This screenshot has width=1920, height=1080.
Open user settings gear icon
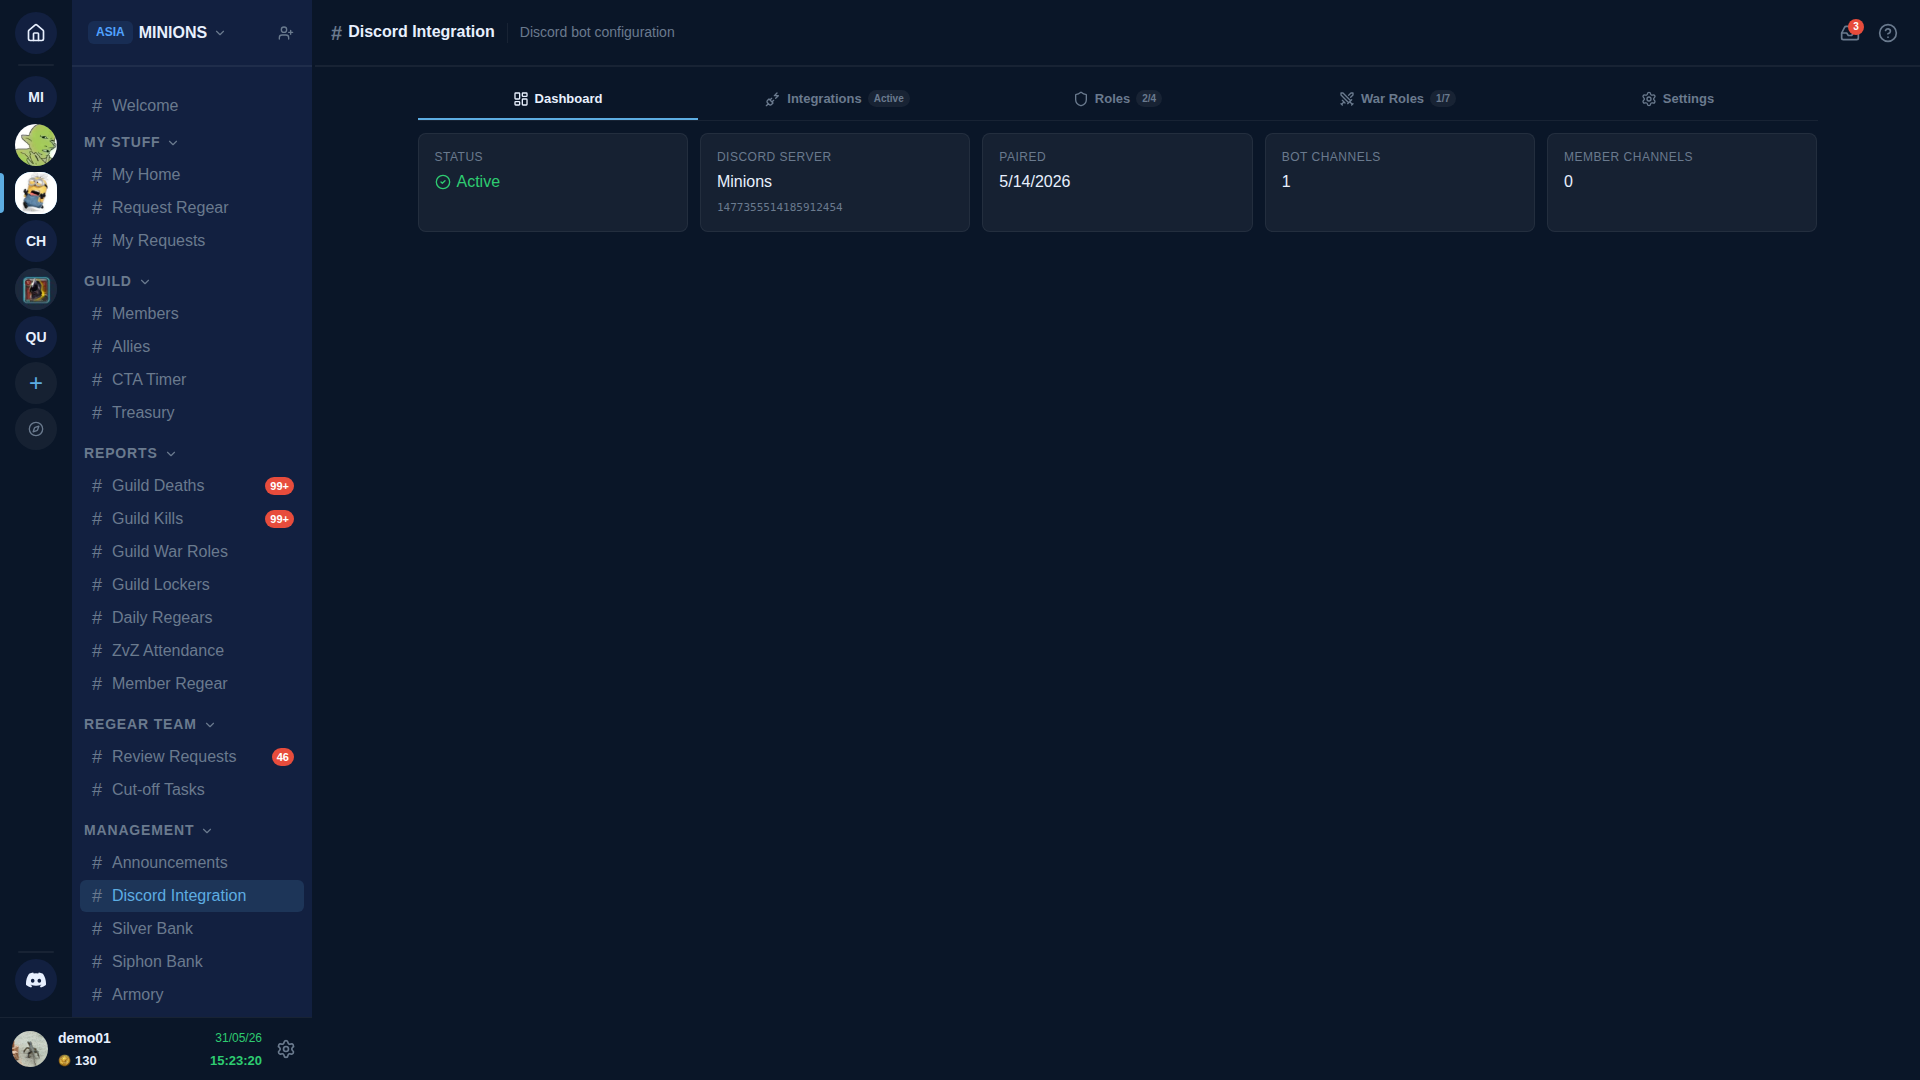tap(286, 1049)
